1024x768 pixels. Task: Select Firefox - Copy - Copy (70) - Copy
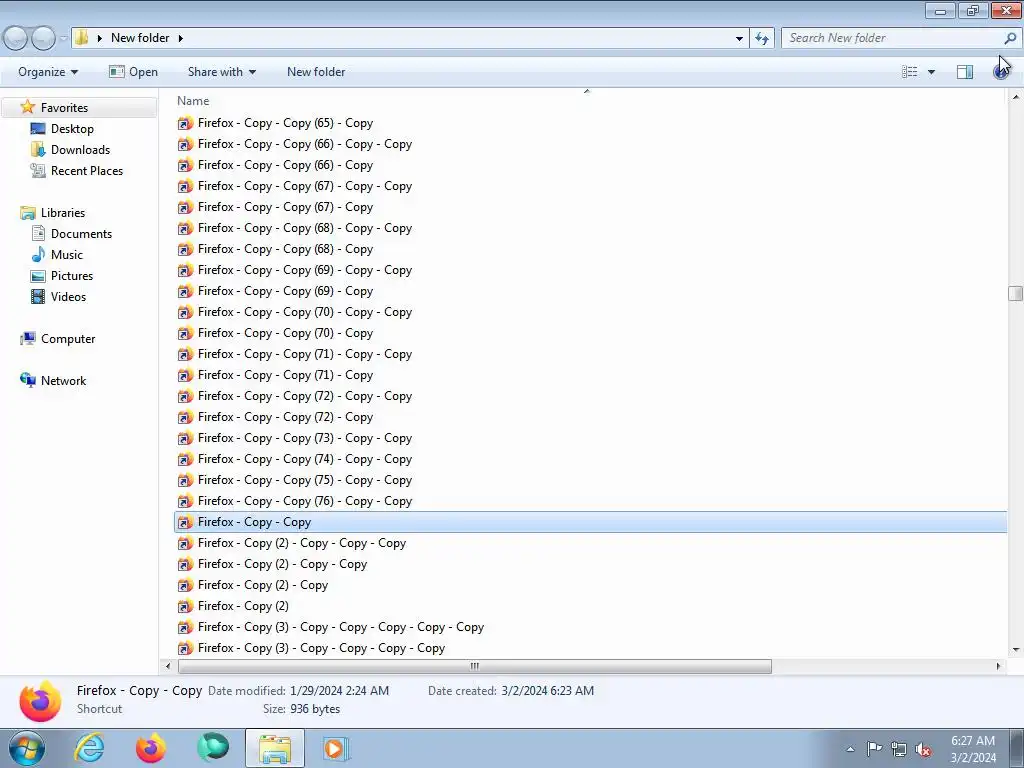pyautogui.click(x=275, y=333)
